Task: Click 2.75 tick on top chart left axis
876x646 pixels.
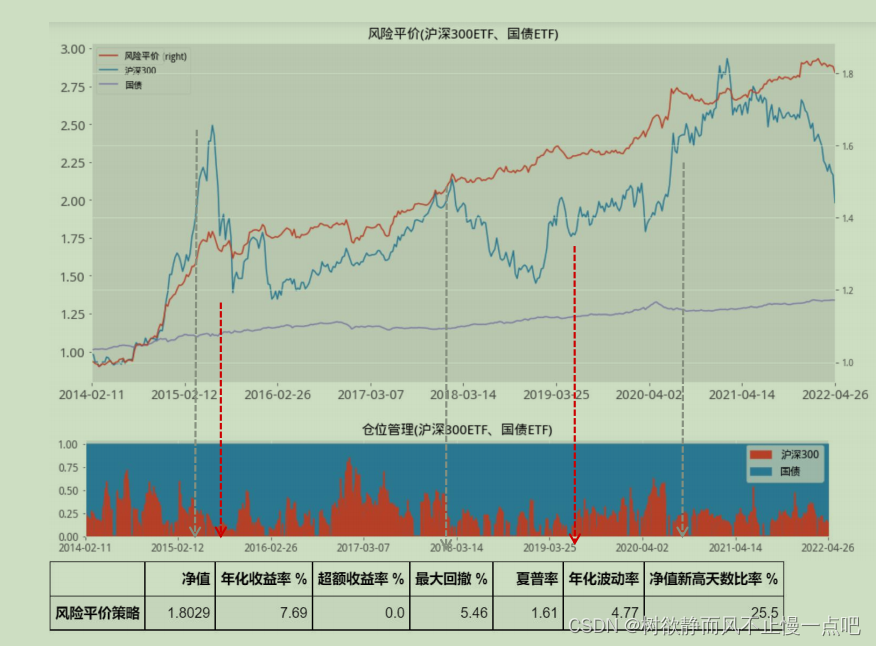Action: (x=73, y=87)
